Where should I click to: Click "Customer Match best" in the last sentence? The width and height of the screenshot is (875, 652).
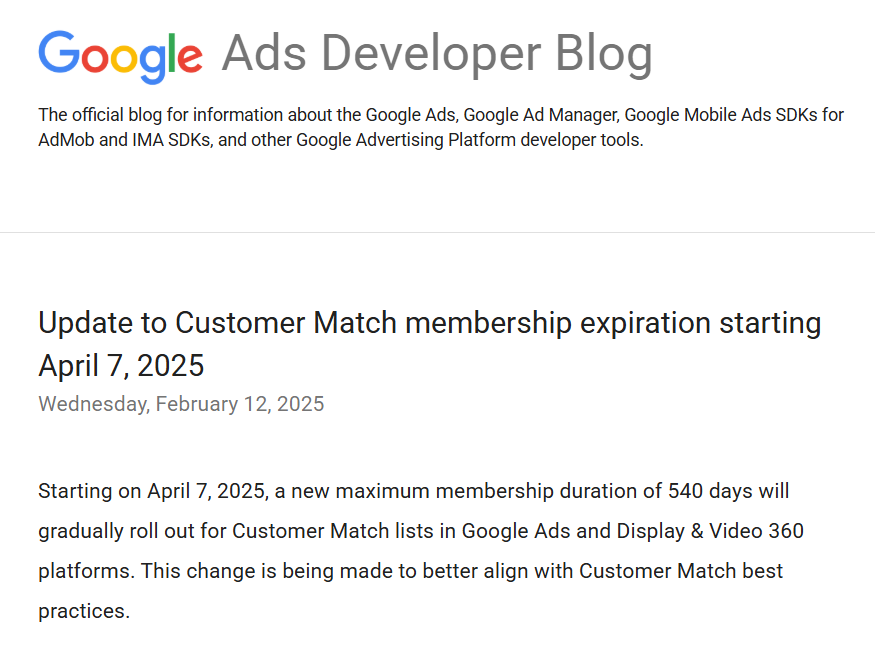click(x=681, y=571)
